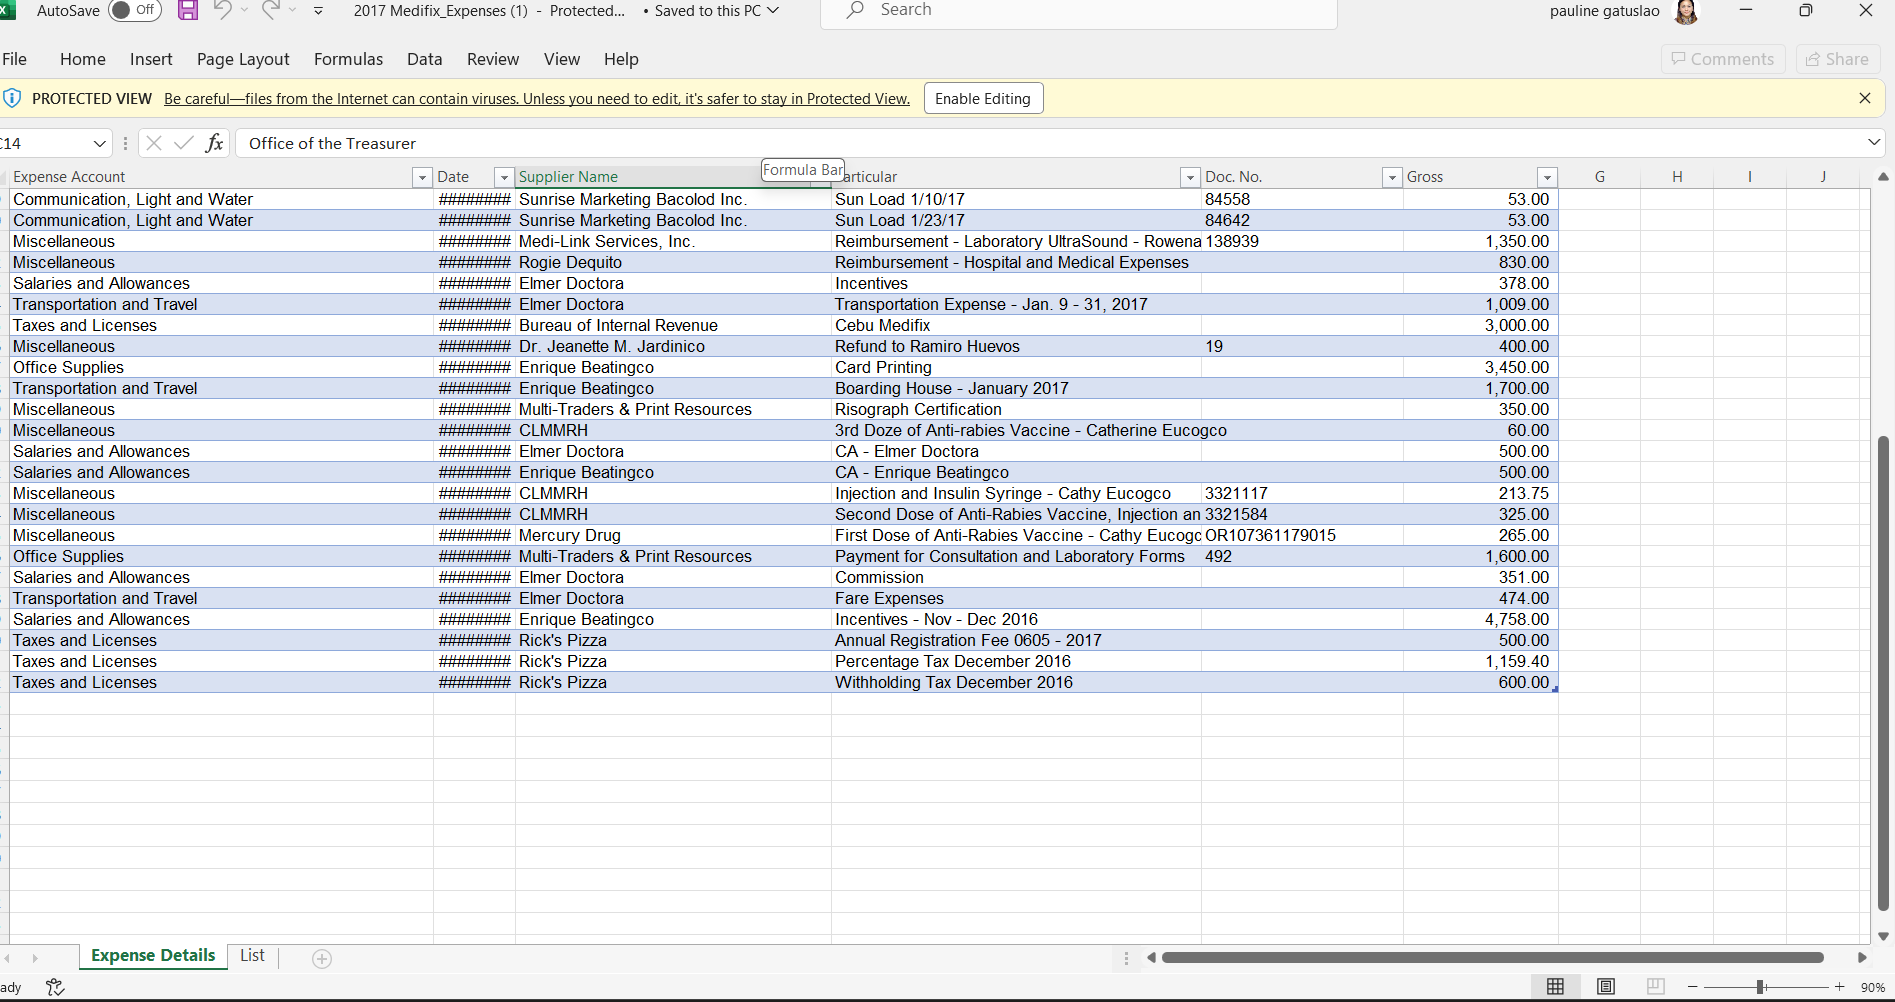Select the cell Card Printing
The height and width of the screenshot is (1002, 1895).
[x=1016, y=367]
